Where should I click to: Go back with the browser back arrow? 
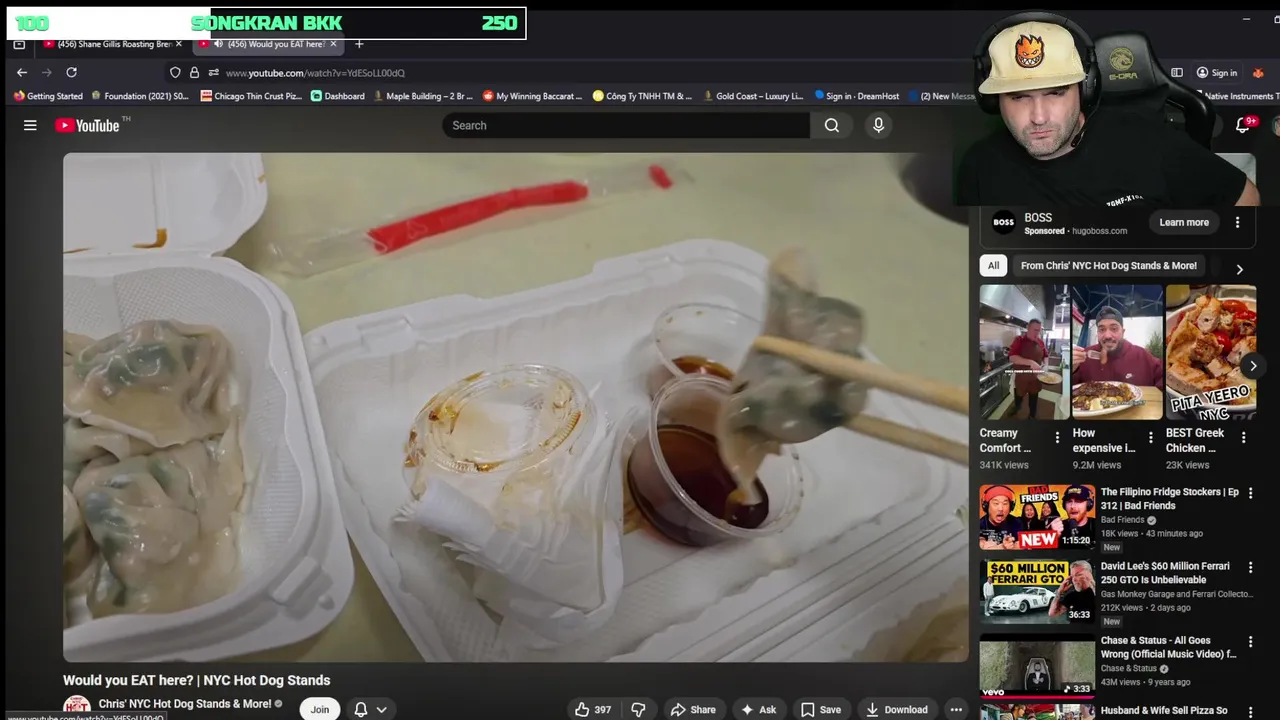point(22,72)
